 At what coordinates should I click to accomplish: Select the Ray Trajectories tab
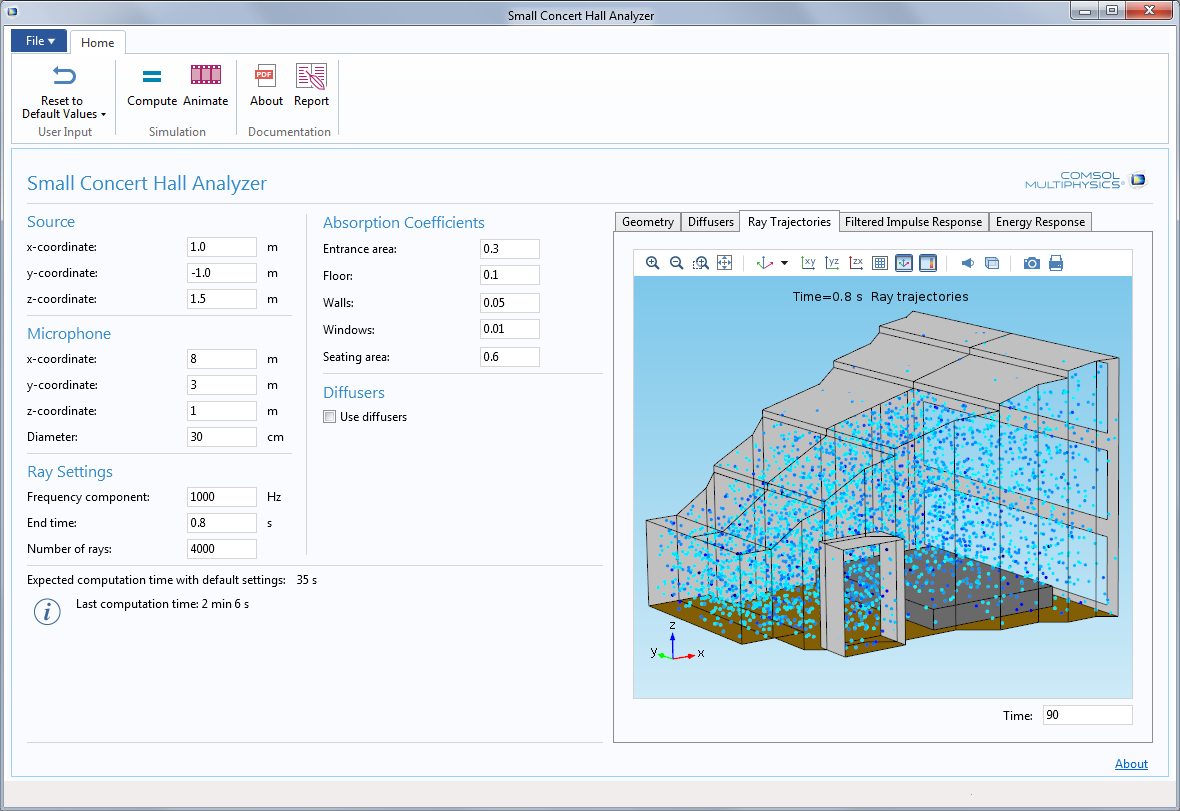tap(789, 221)
